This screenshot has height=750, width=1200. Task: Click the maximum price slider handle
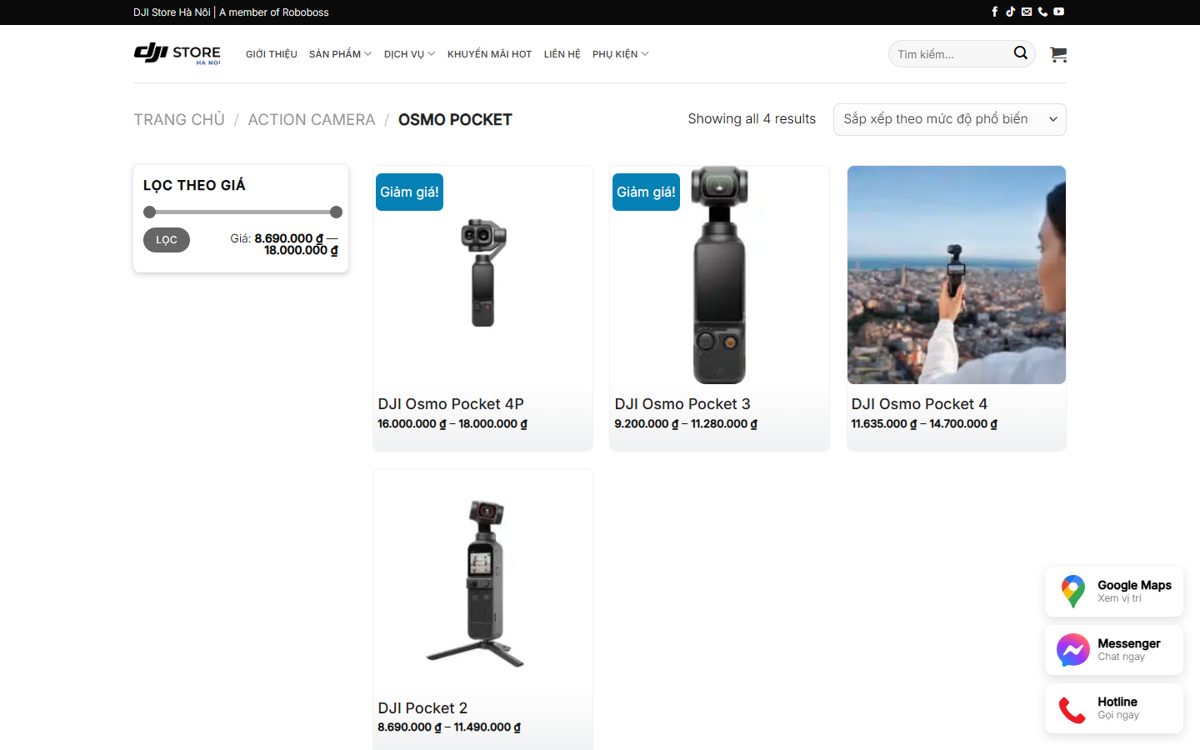click(336, 212)
